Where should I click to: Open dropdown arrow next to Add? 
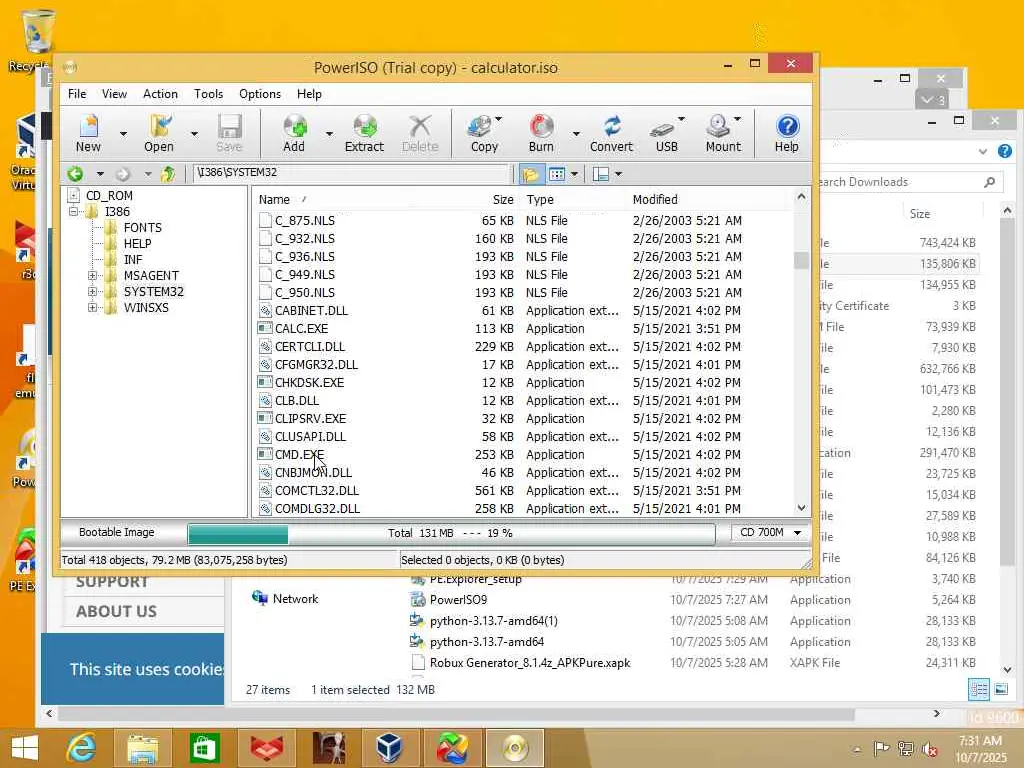tap(329, 134)
